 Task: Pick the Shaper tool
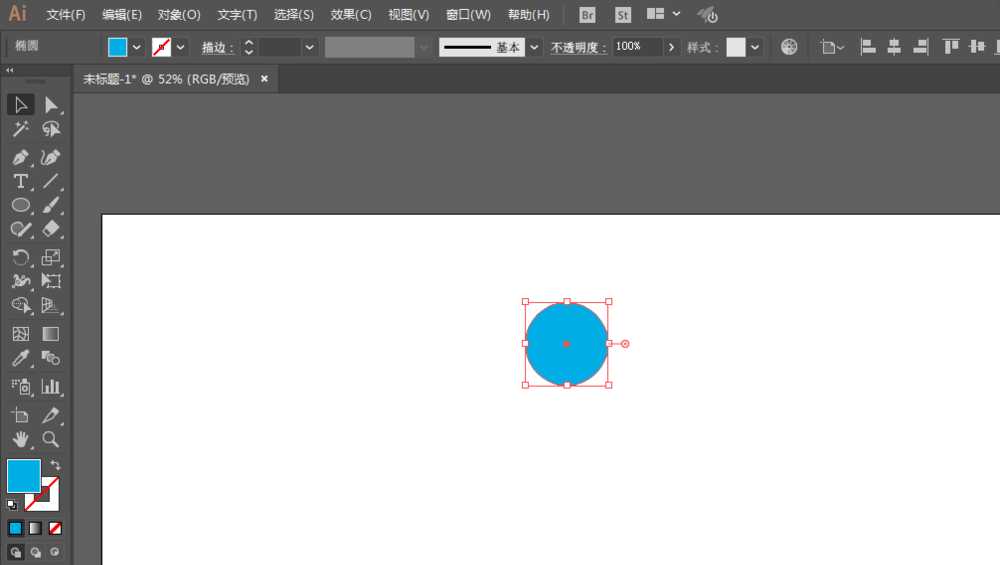coord(20,229)
